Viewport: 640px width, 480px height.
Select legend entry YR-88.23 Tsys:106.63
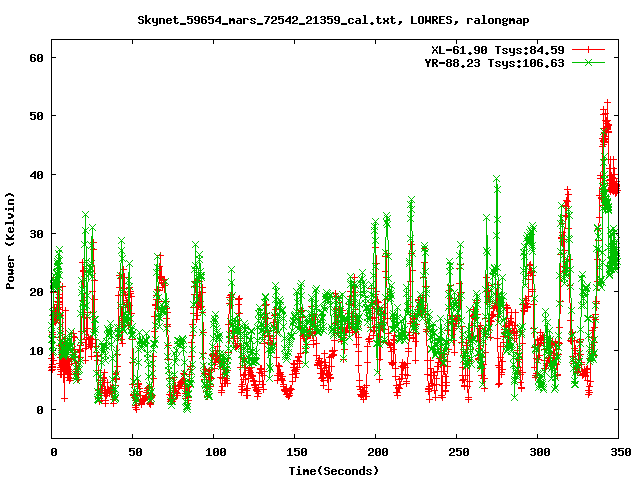[494, 63]
